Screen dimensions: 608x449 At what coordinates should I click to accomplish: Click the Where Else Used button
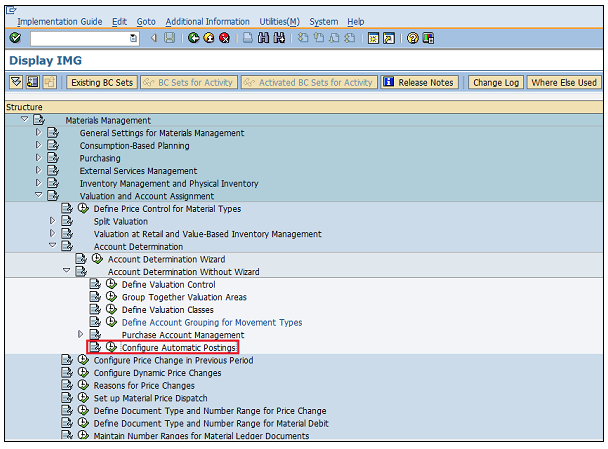[563, 83]
